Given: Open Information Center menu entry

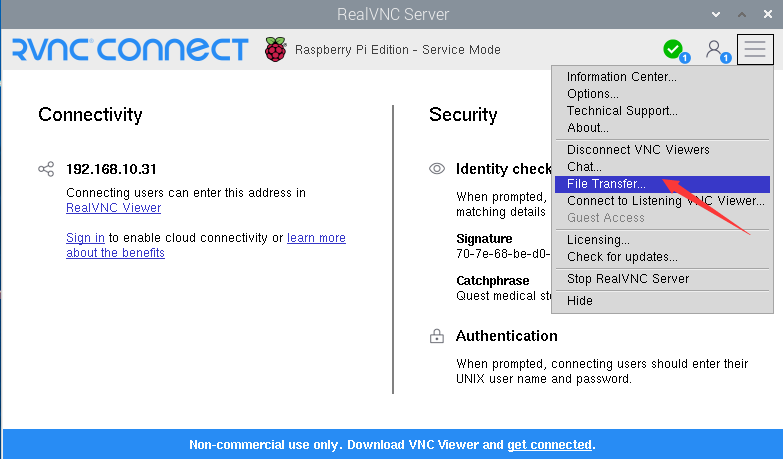Looking at the screenshot, I should 662,76.
